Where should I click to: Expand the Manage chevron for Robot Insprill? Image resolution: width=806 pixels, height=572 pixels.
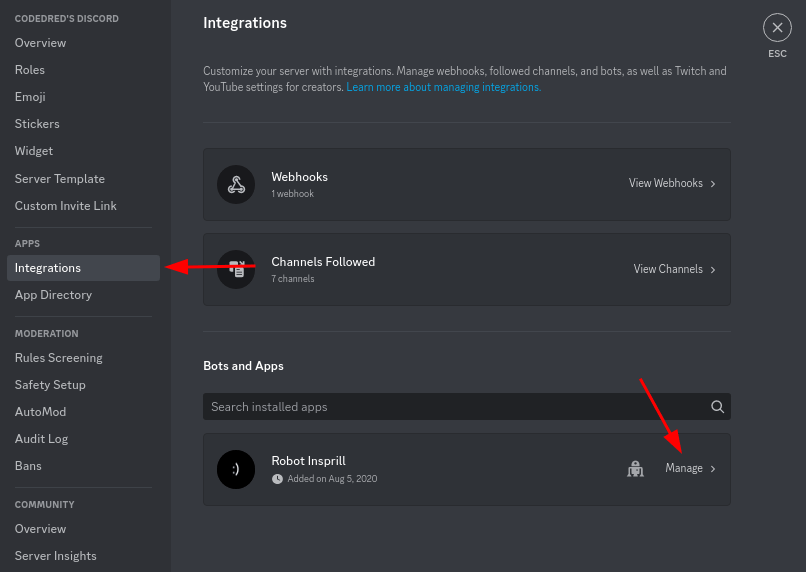(x=713, y=469)
